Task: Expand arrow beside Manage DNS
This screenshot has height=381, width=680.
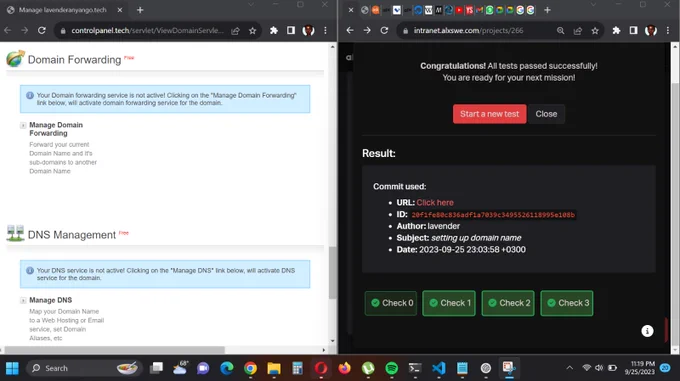Action: click(x=23, y=300)
